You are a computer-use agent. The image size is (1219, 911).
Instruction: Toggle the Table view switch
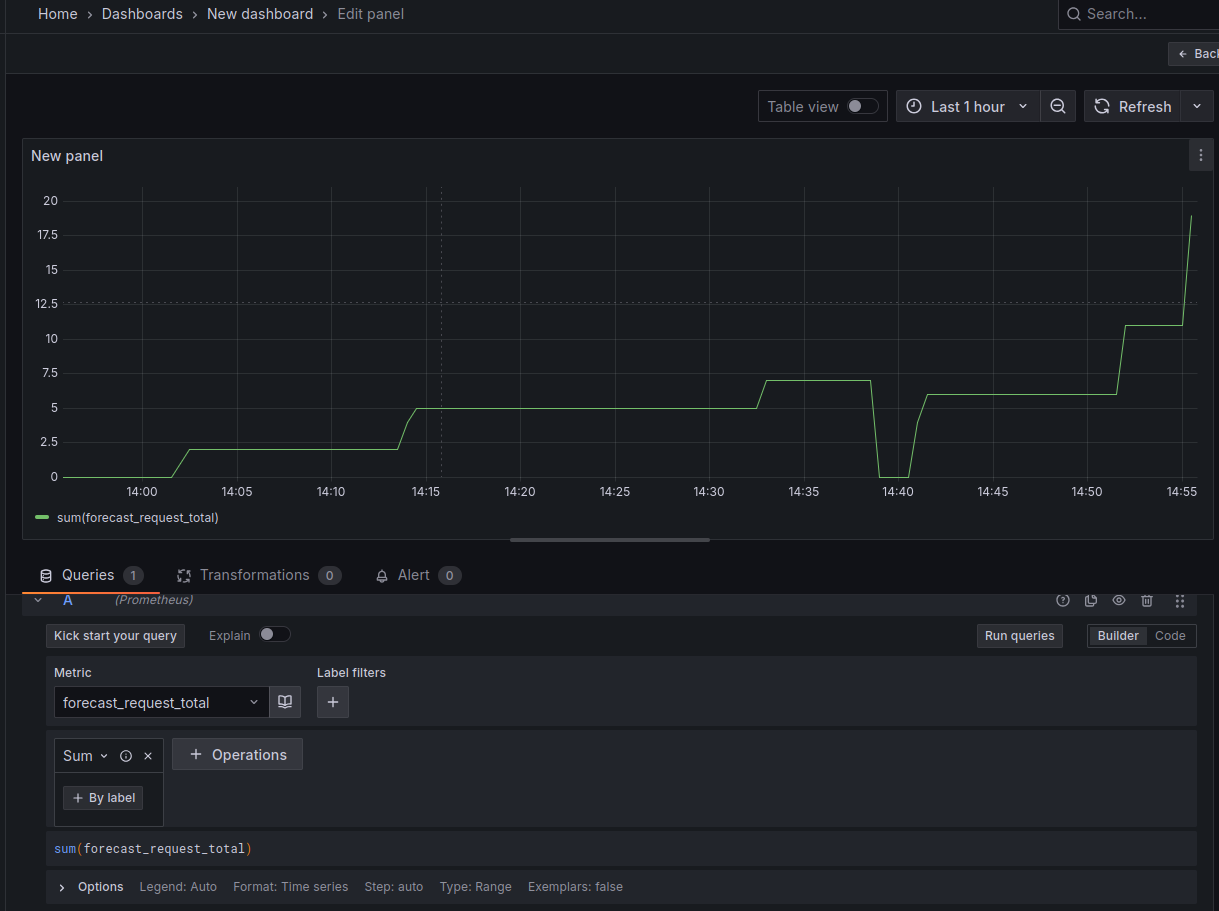click(x=863, y=106)
